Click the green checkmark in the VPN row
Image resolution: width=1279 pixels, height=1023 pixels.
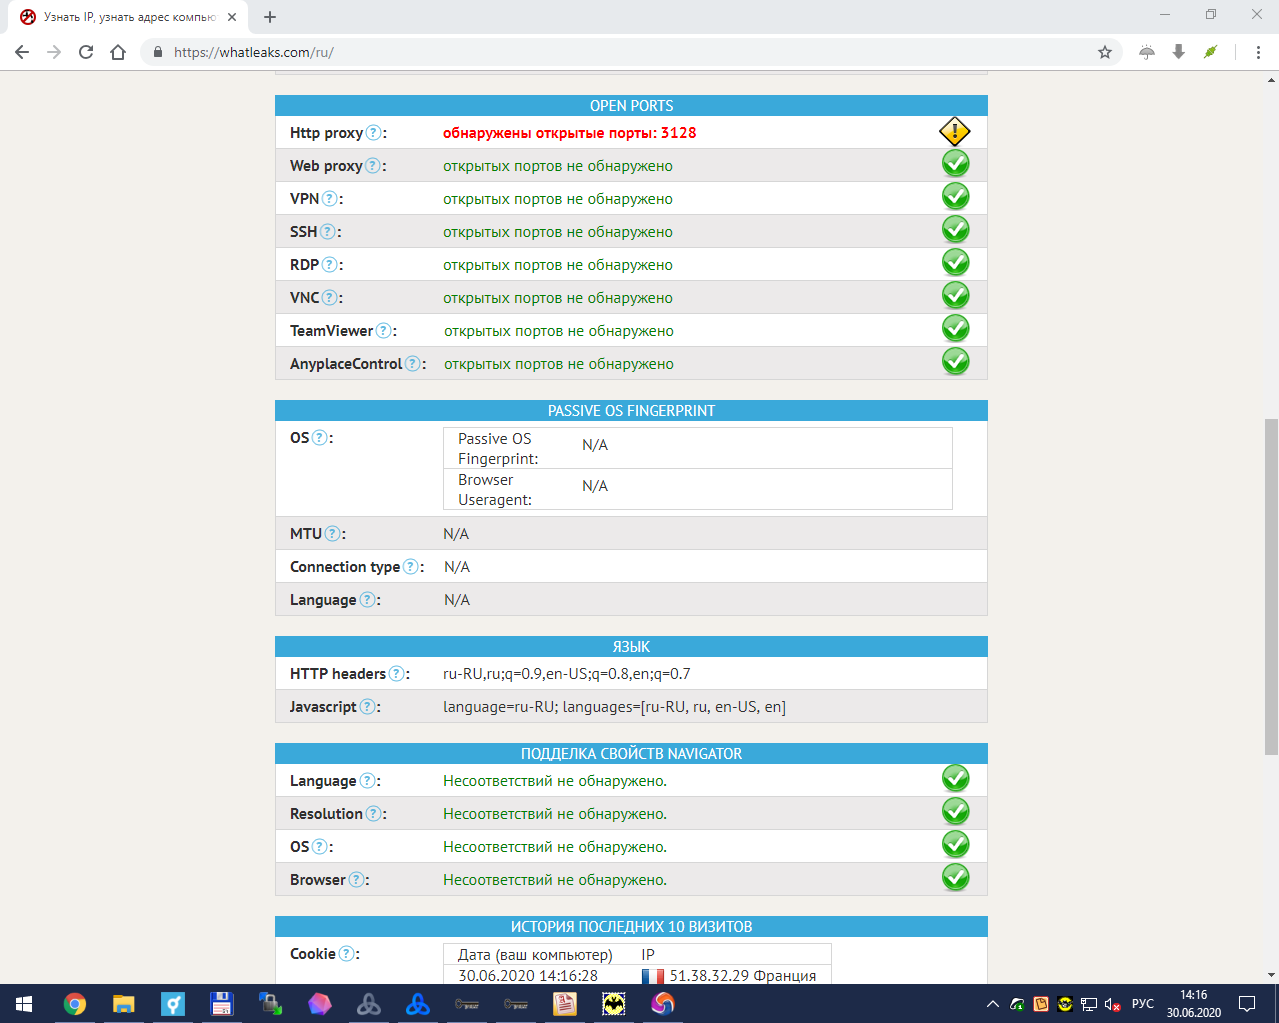click(956, 197)
